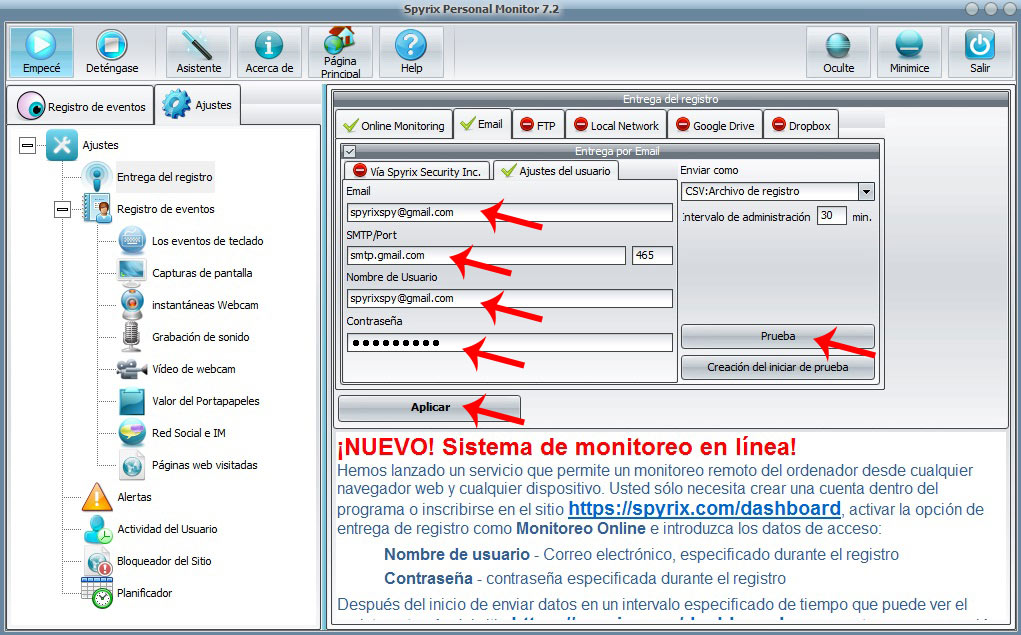Screen dimensions: 1021x635
Task: Click the interval minutes field
Action: (x=832, y=216)
